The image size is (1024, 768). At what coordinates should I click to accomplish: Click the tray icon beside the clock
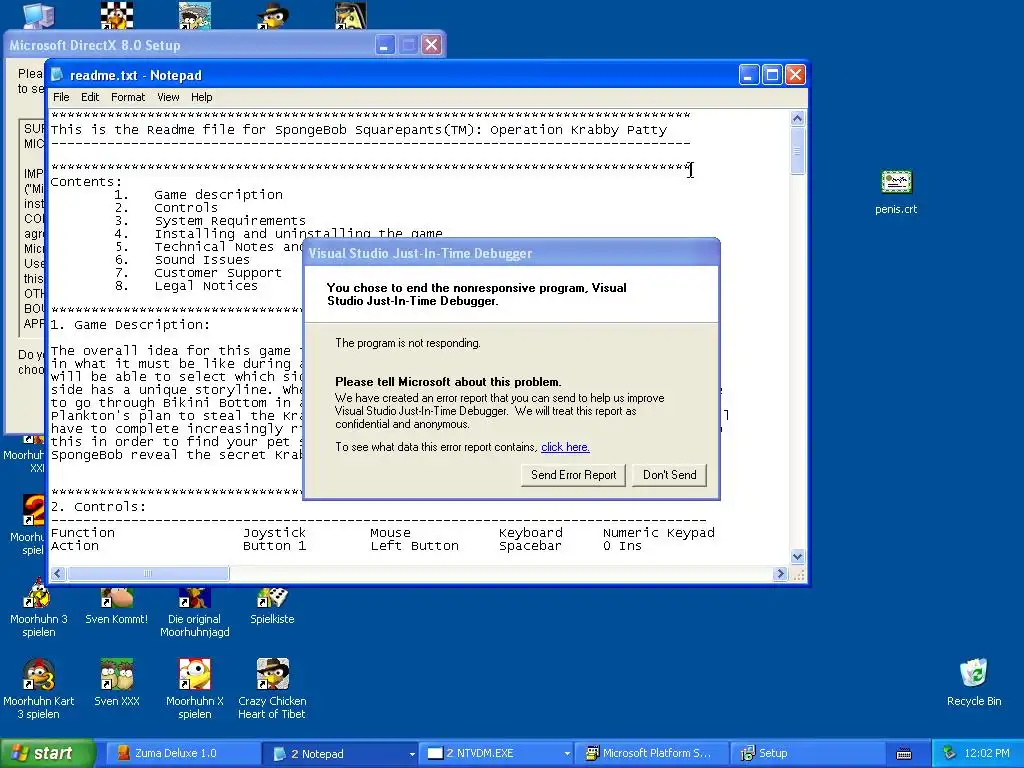[949, 753]
